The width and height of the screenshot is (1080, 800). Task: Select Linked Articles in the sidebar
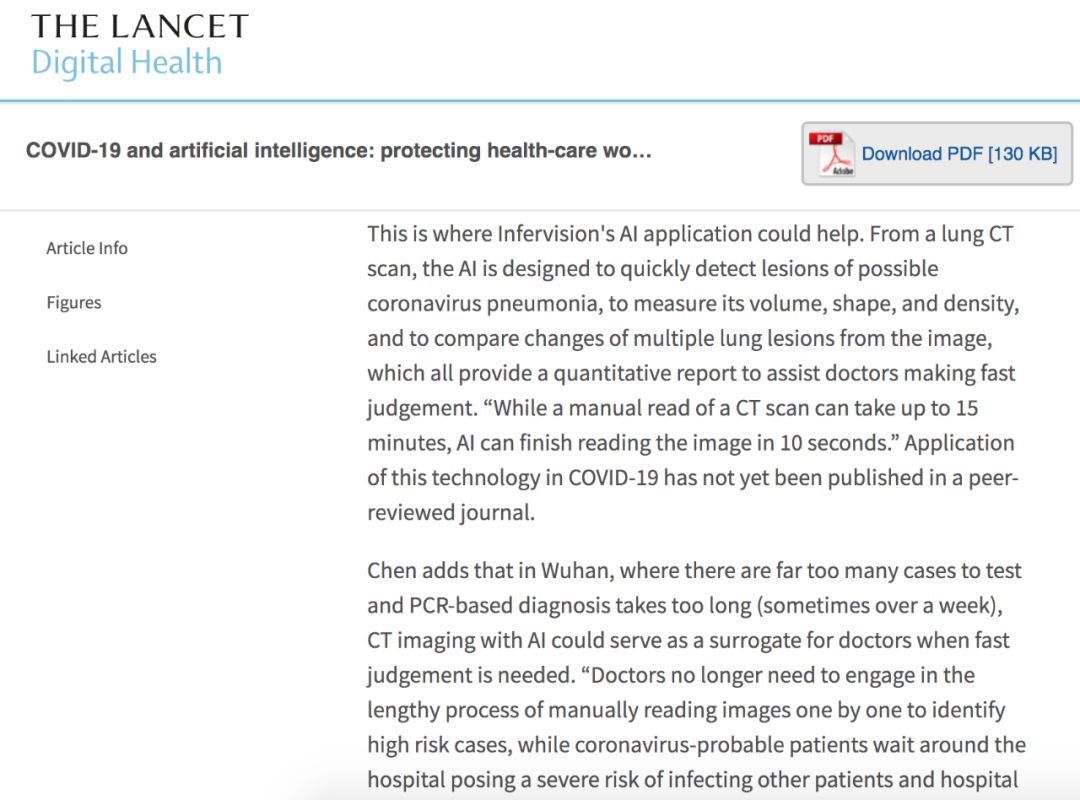coord(101,356)
